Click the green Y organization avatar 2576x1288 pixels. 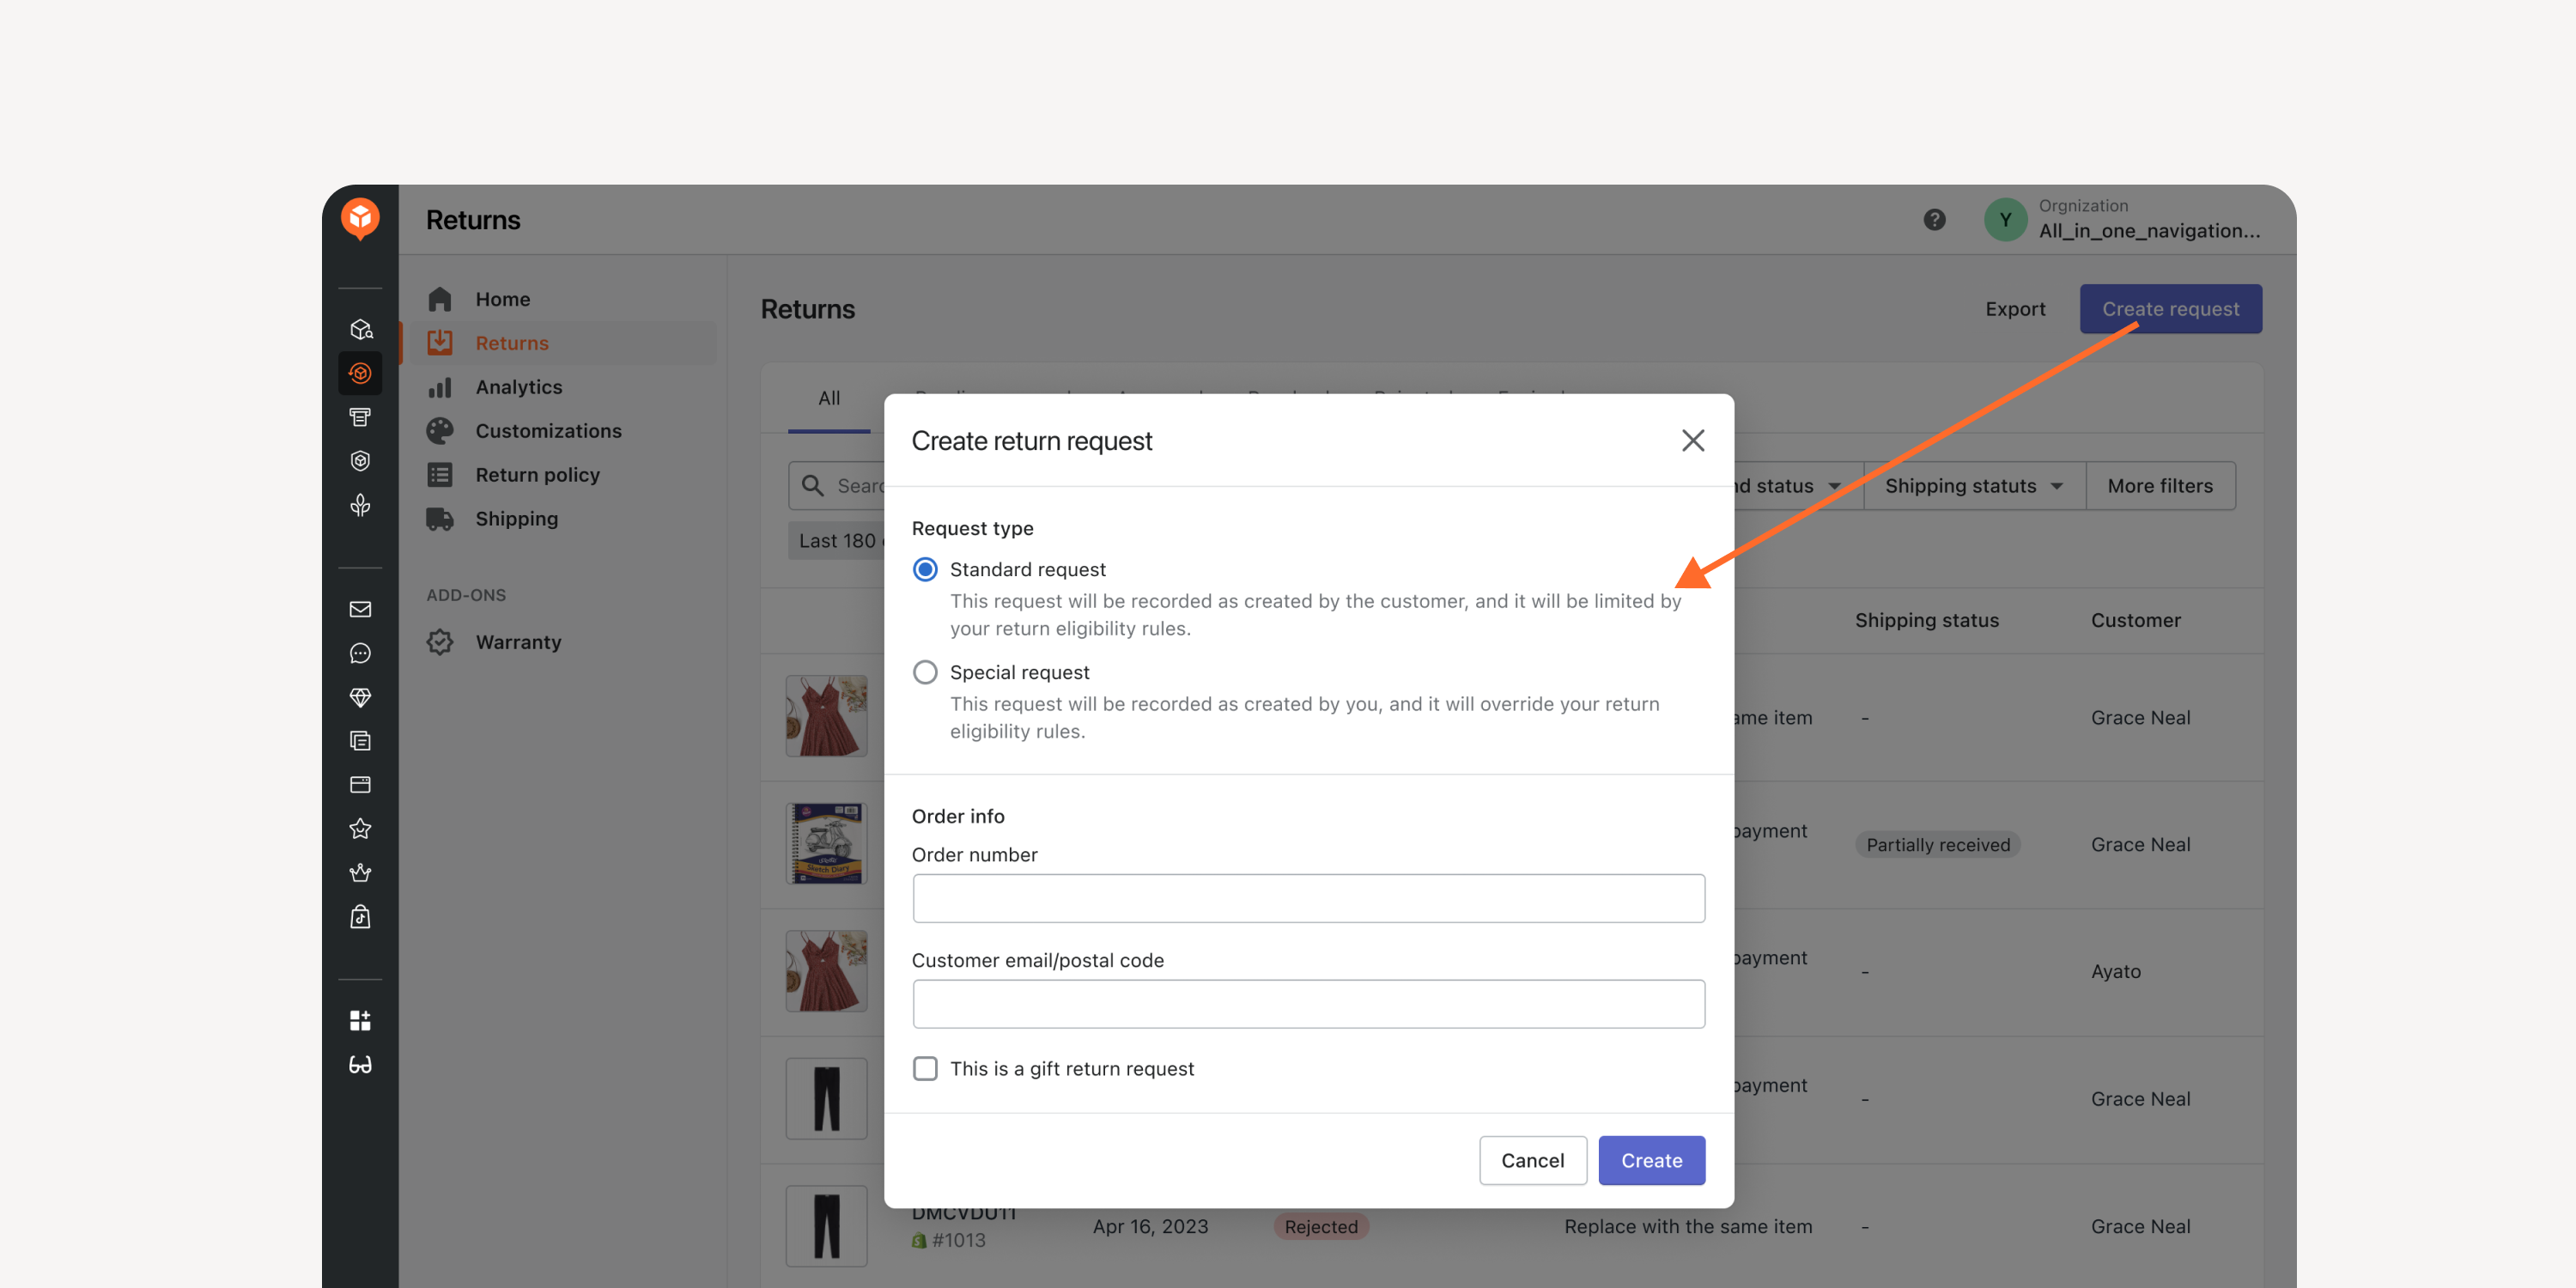pyautogui.click(x=2005, y=219)
